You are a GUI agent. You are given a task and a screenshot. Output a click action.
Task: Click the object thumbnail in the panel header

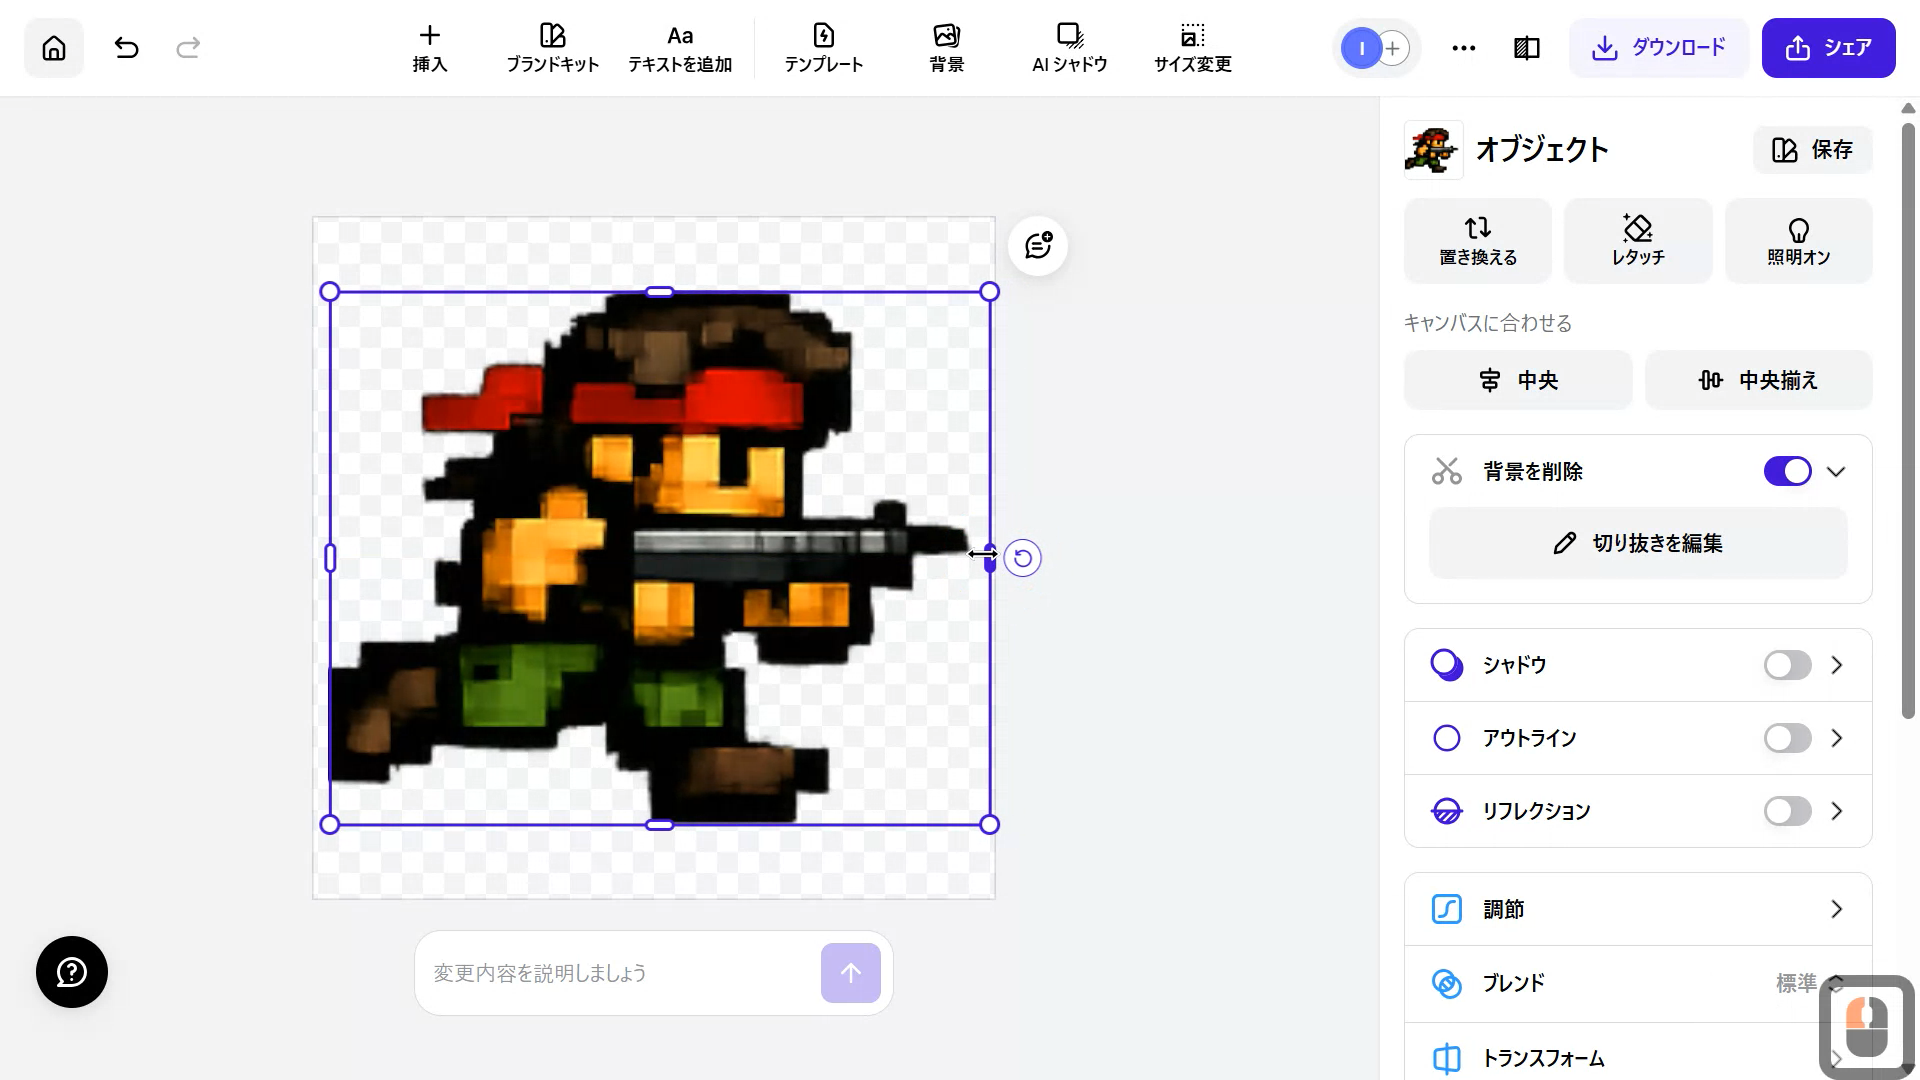coord(1433,150)
